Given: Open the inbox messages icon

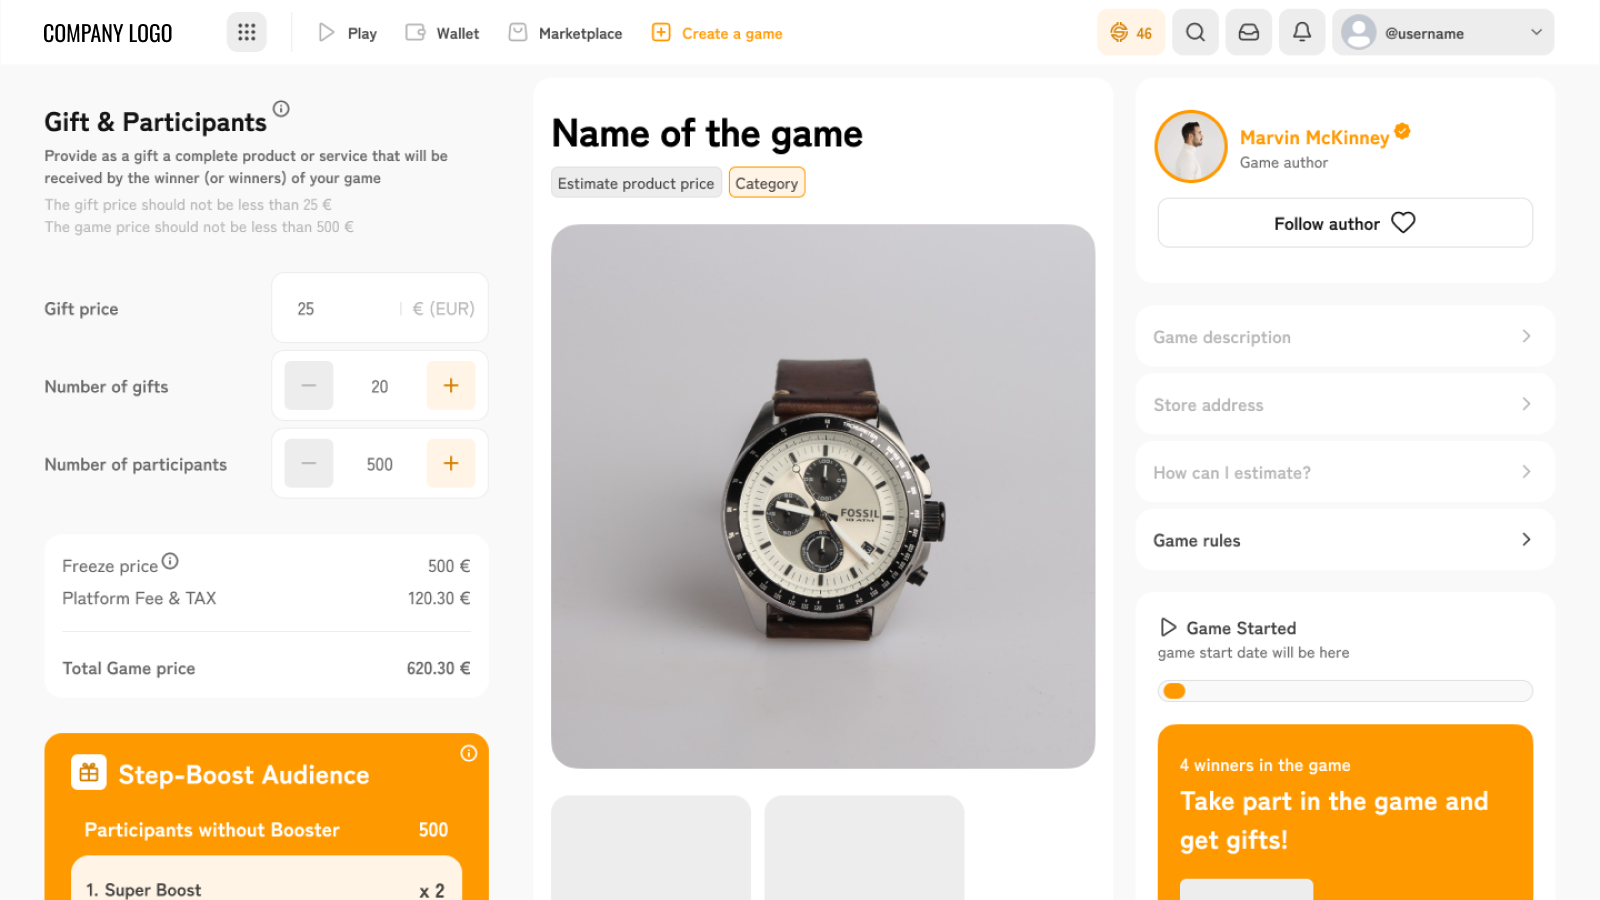Looking at the screenshot, I should tap(1249, 32).
